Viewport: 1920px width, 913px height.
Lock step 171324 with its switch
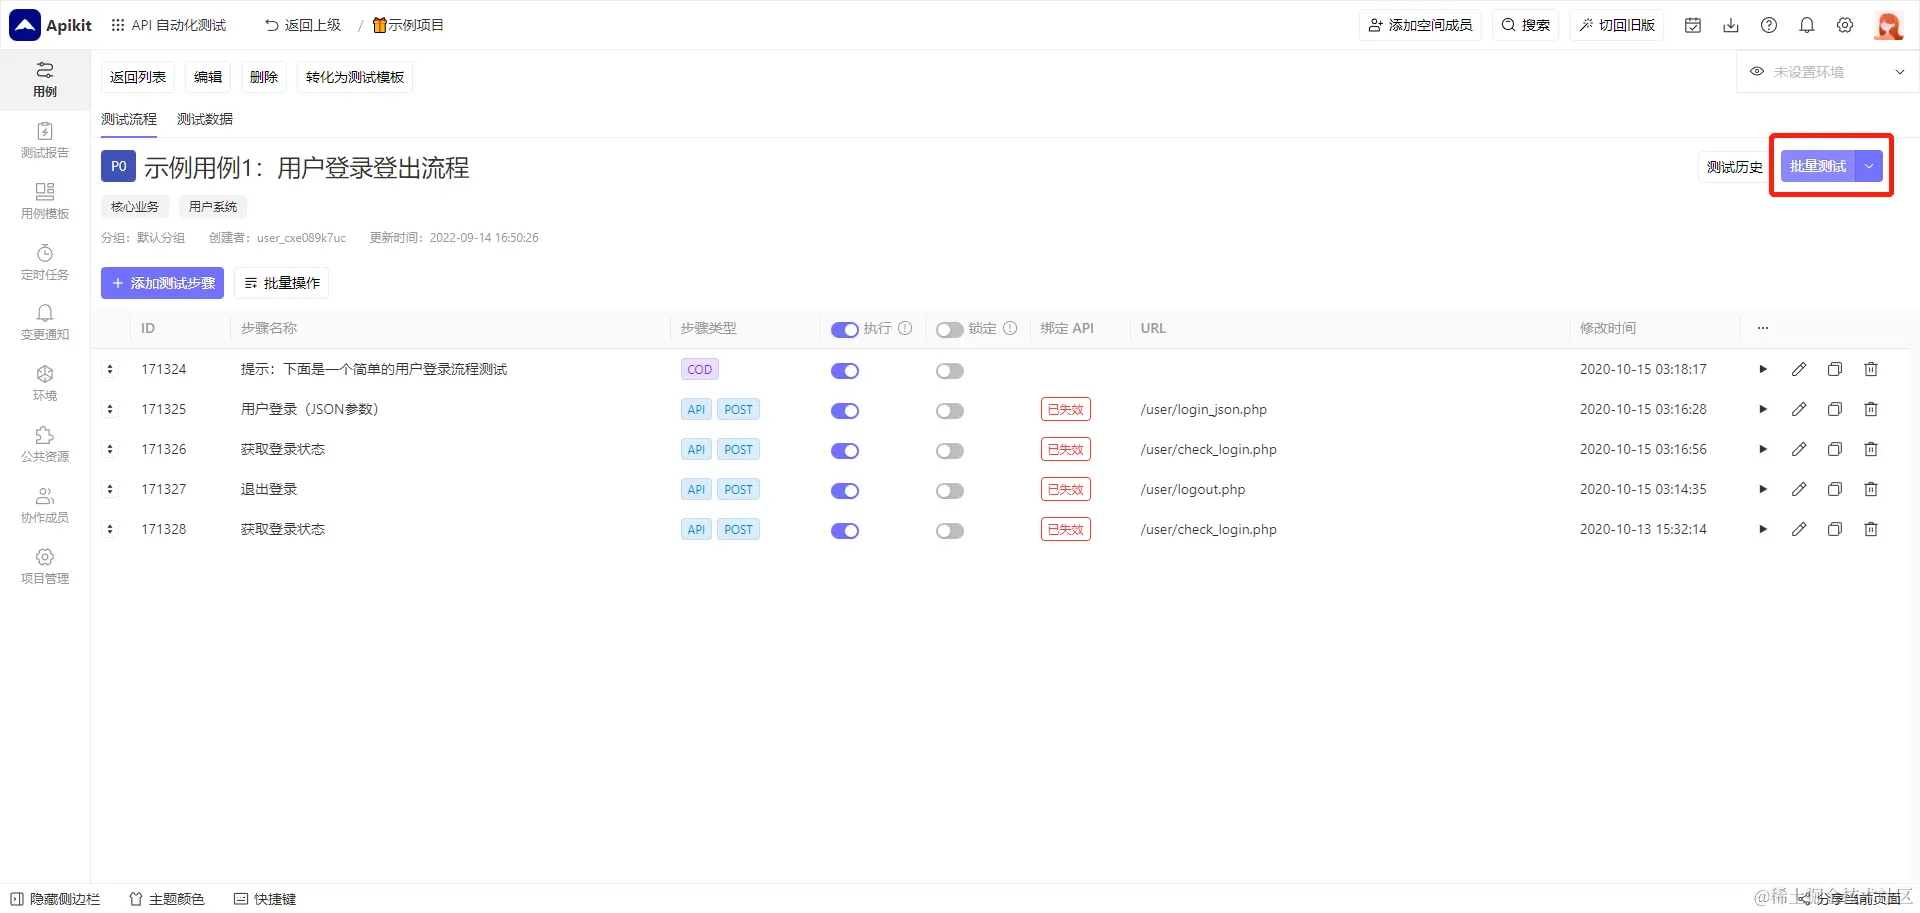(950, 370)
